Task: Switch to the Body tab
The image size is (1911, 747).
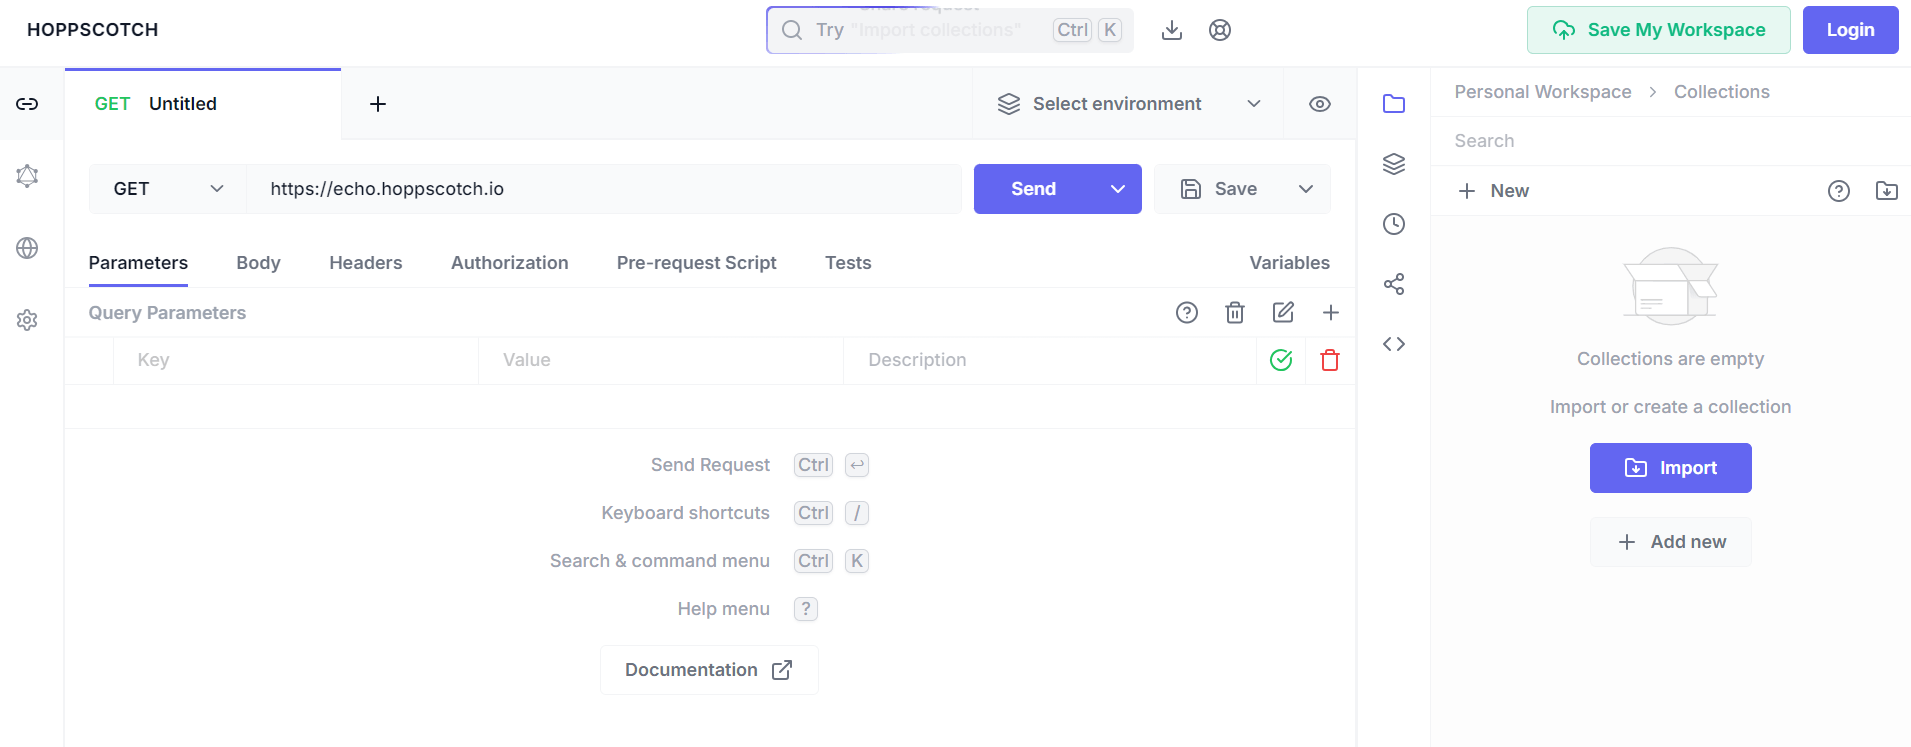Action: [258, 263]
